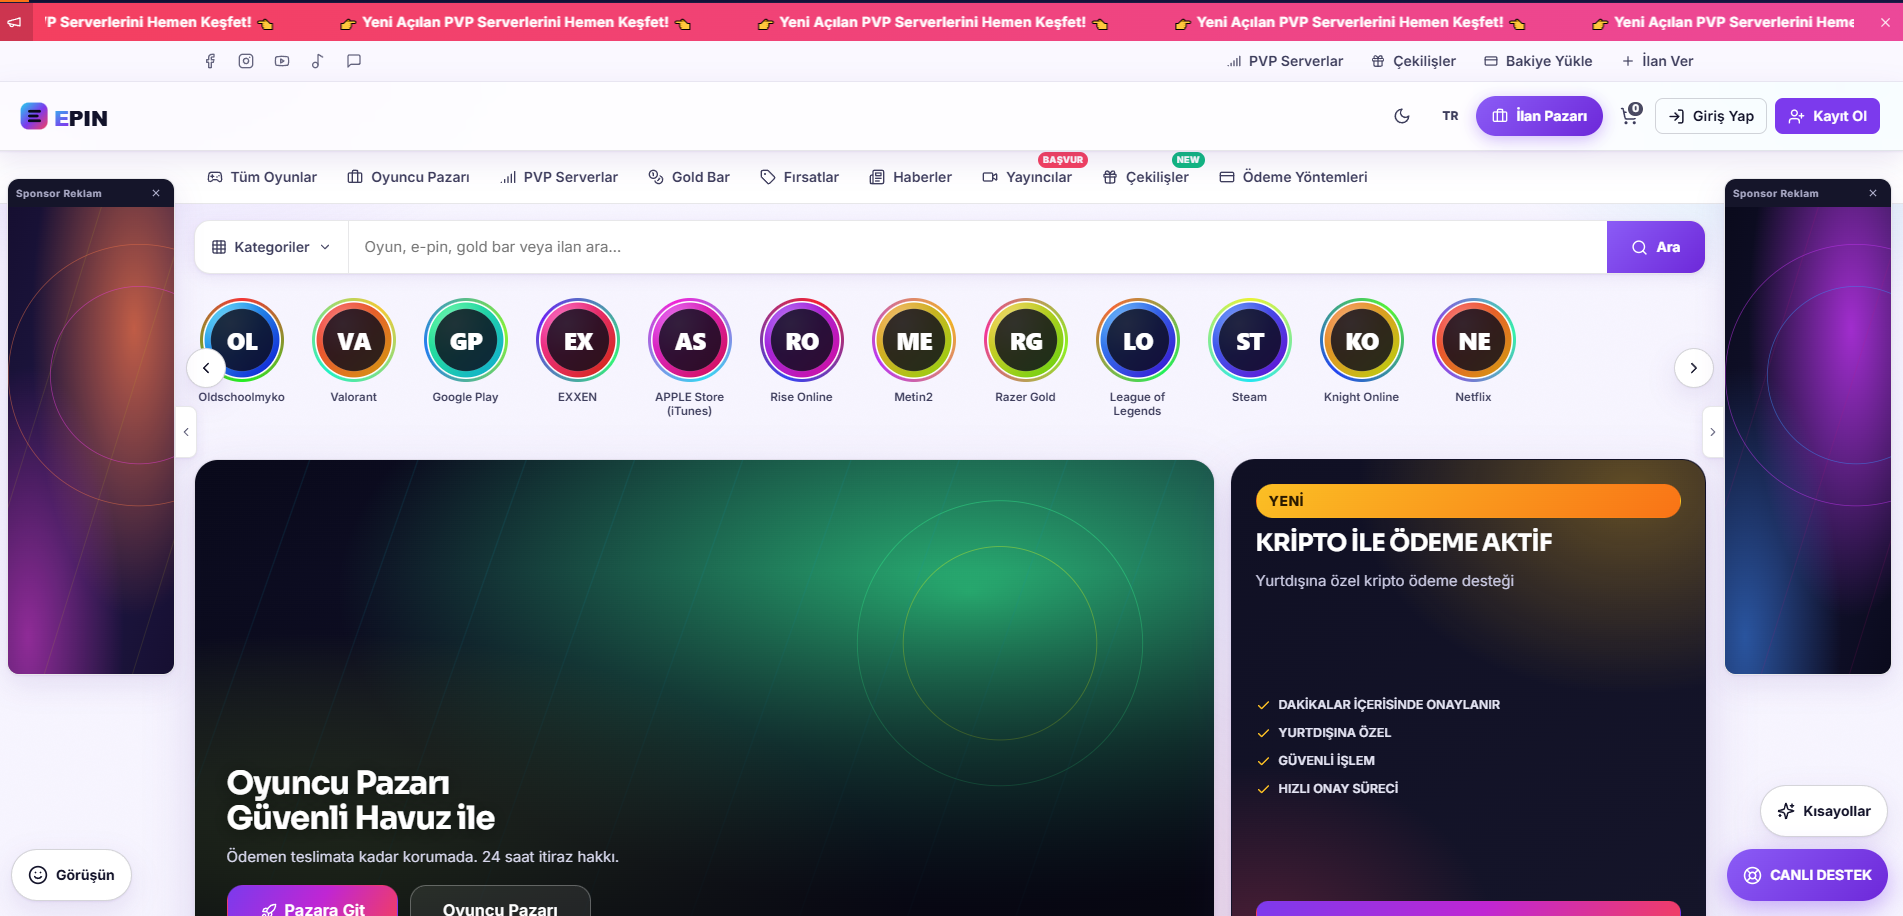This screenshot has width=1903, height=916.
Task: Collapse left sponsor side tab arrow
Action: coord(186,432)
